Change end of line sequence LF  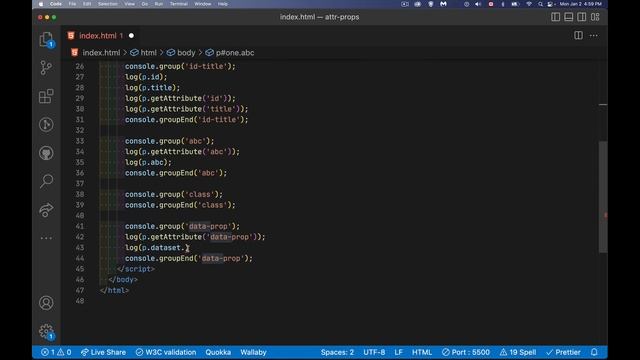(398, 352)
